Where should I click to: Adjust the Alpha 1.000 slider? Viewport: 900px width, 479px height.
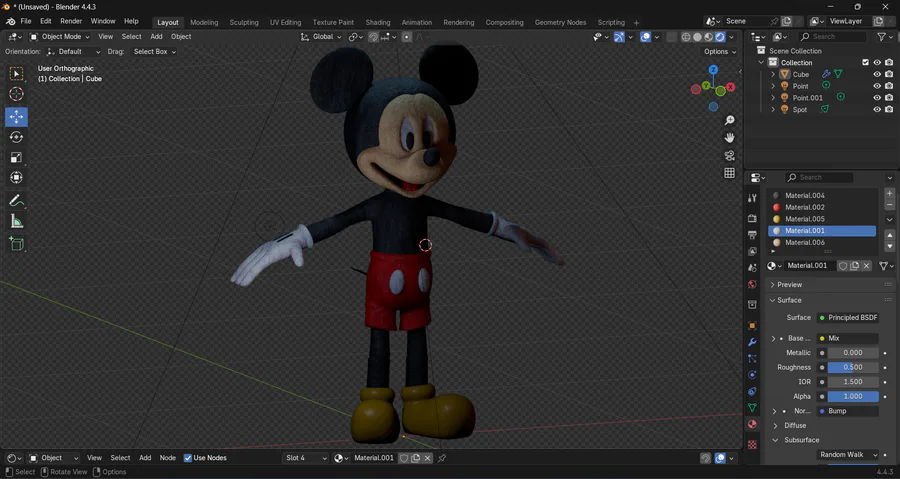click(853, 396)
